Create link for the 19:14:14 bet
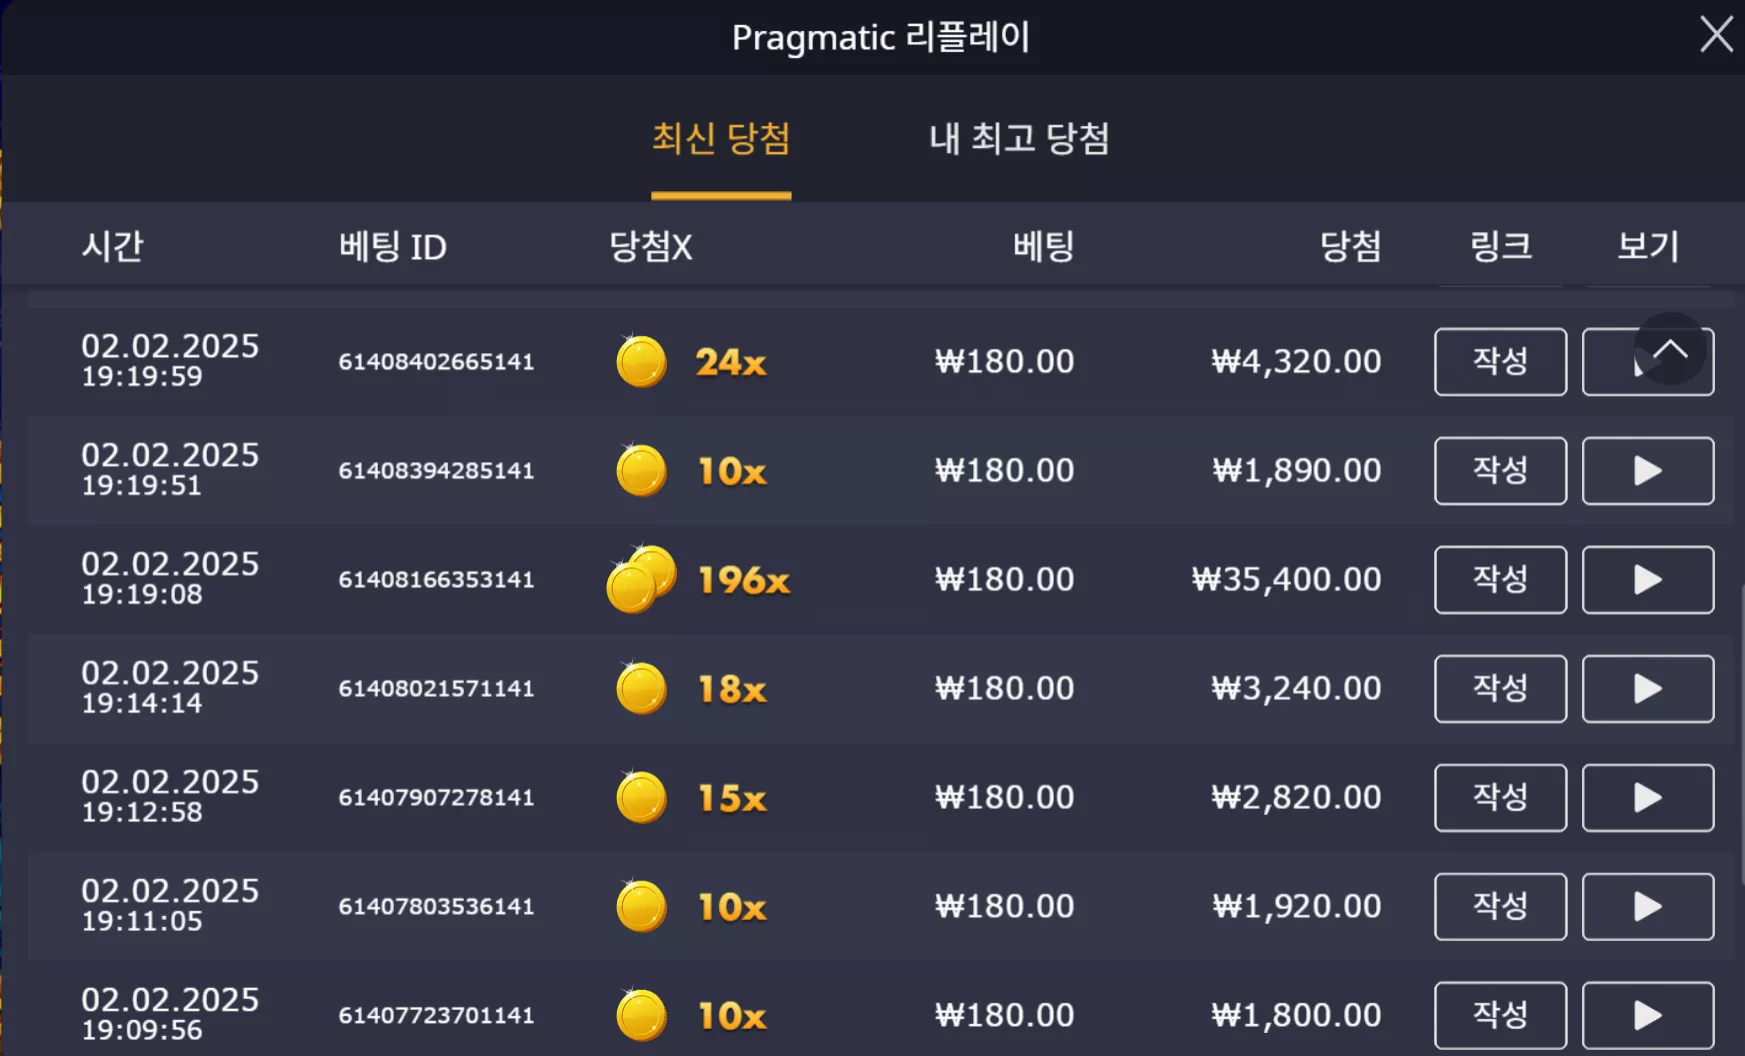 click(x=1500, y=689)
